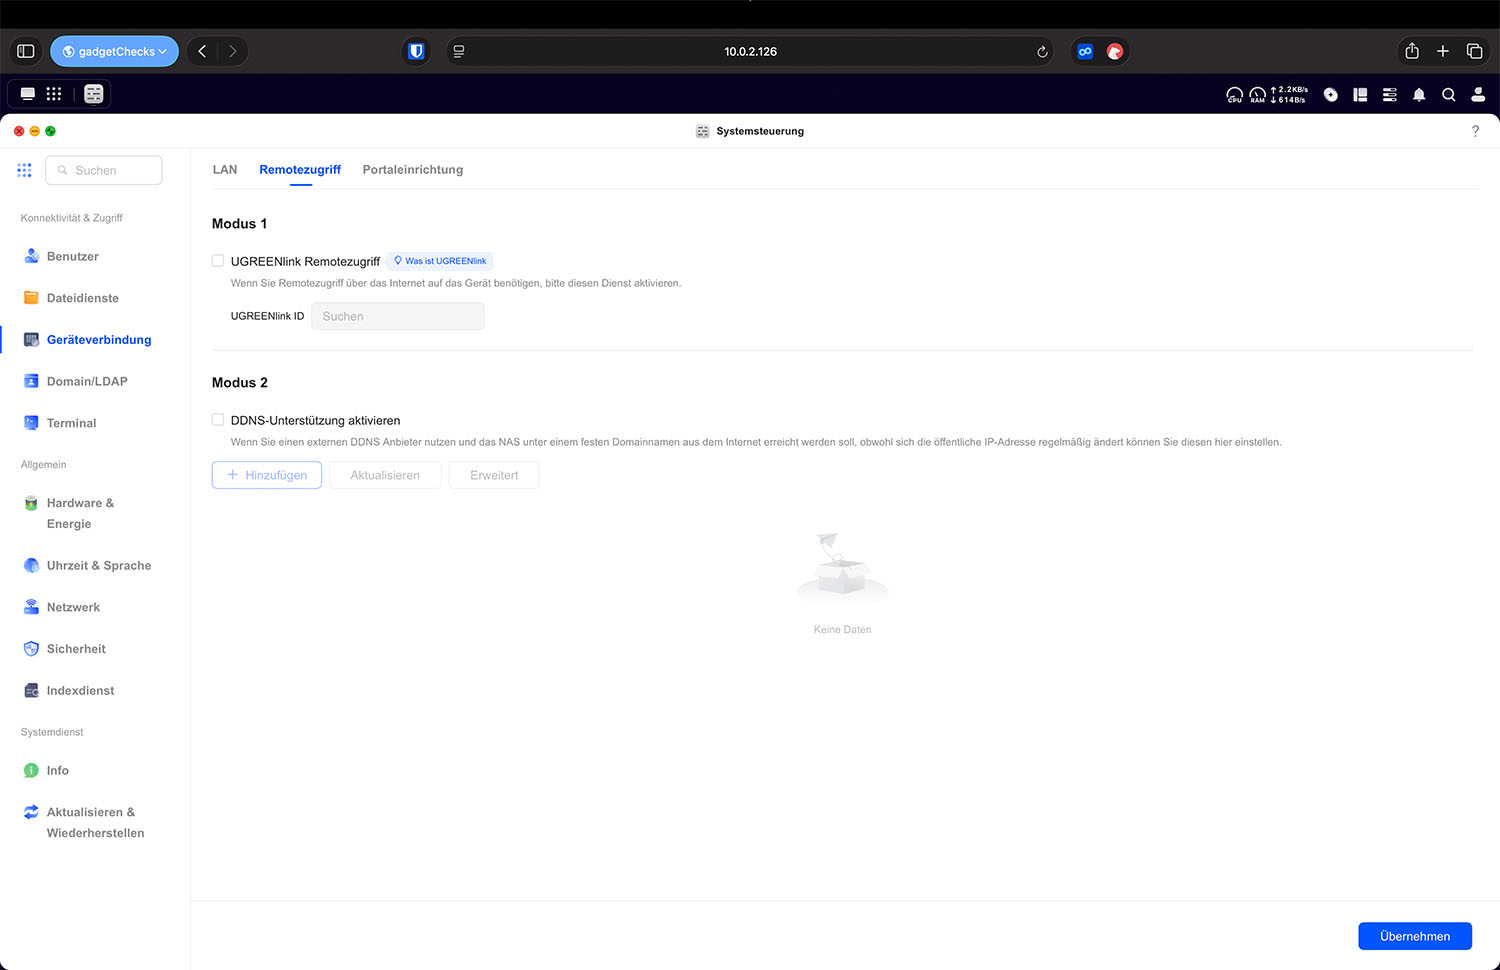Screen dimensions: 1500x970
Task: Open the user account icon in top bar
Action: [x=1478, y=95]
